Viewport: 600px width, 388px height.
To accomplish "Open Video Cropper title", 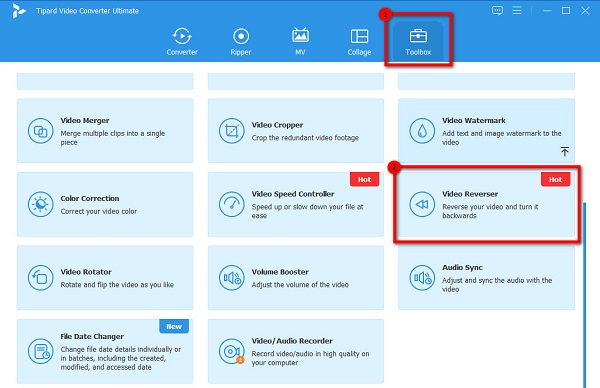I will (x=277, y=125).
